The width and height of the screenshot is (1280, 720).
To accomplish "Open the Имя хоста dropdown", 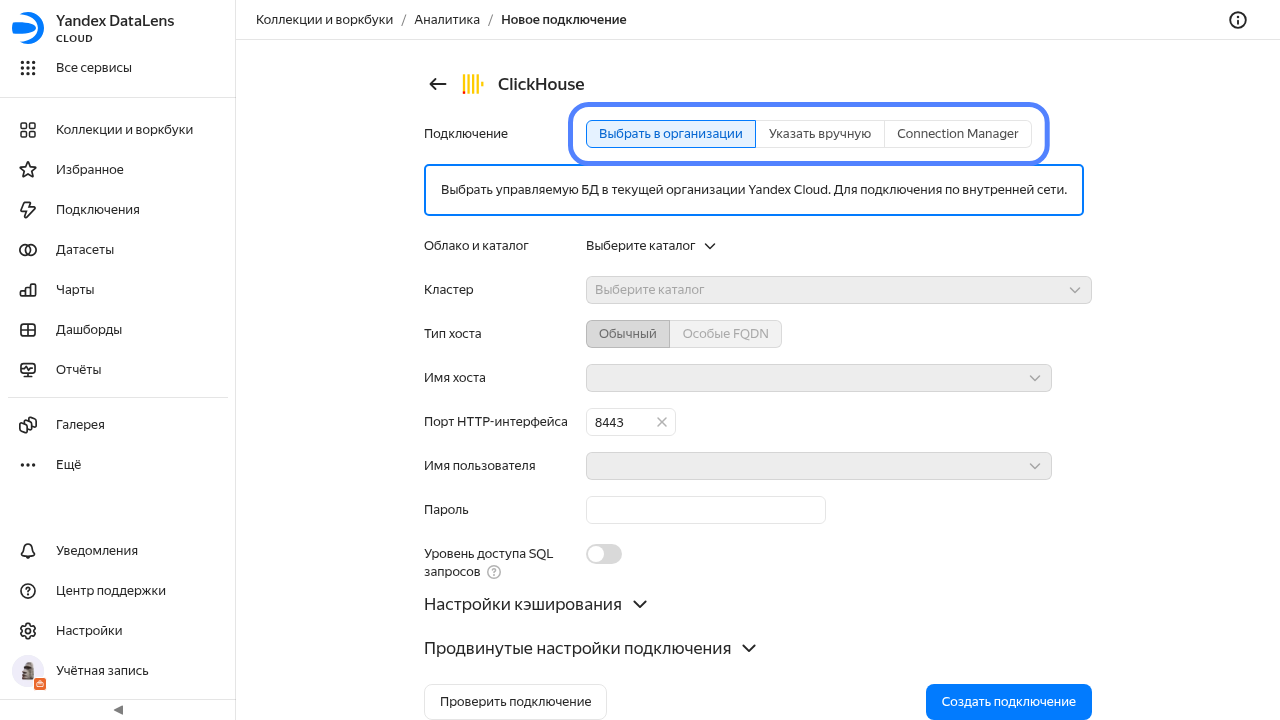I will pyautogui.click(x=819, y=378).
